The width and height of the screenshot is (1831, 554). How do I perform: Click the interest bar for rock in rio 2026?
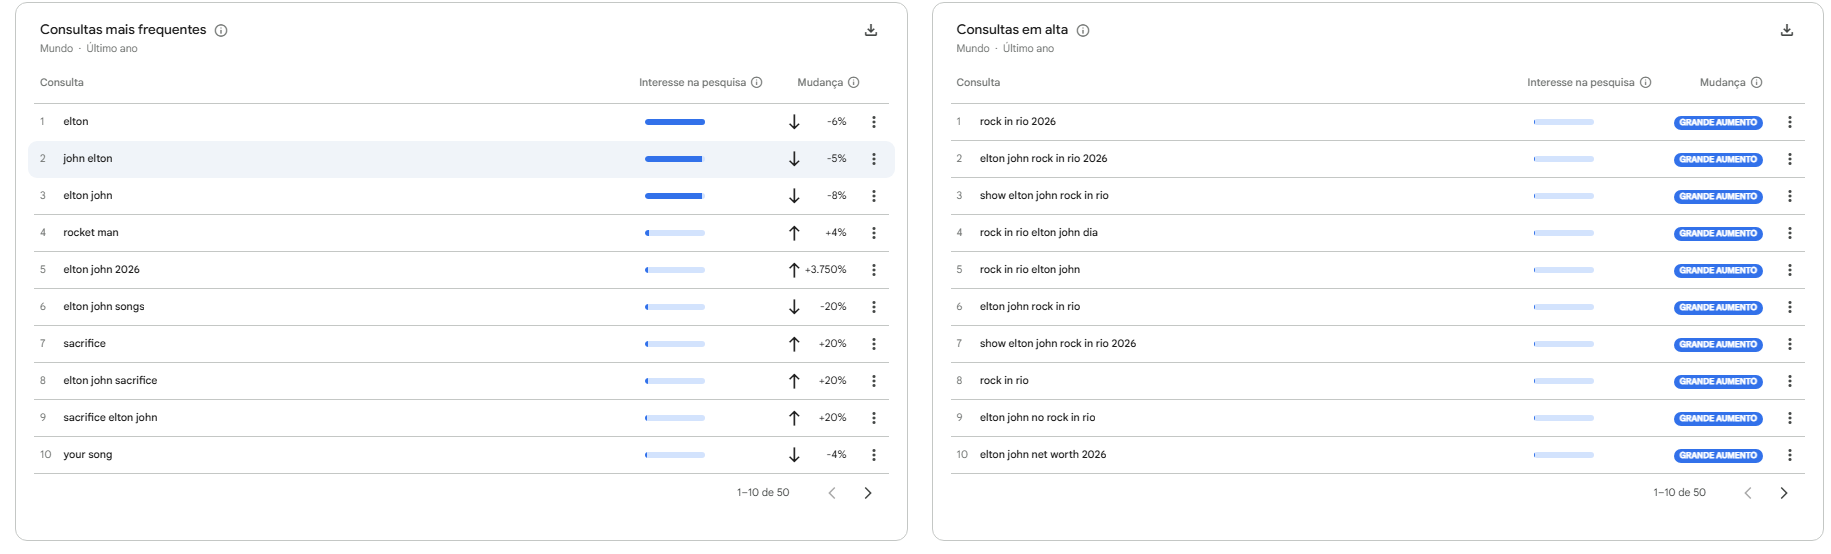(x=1563, y=122)
